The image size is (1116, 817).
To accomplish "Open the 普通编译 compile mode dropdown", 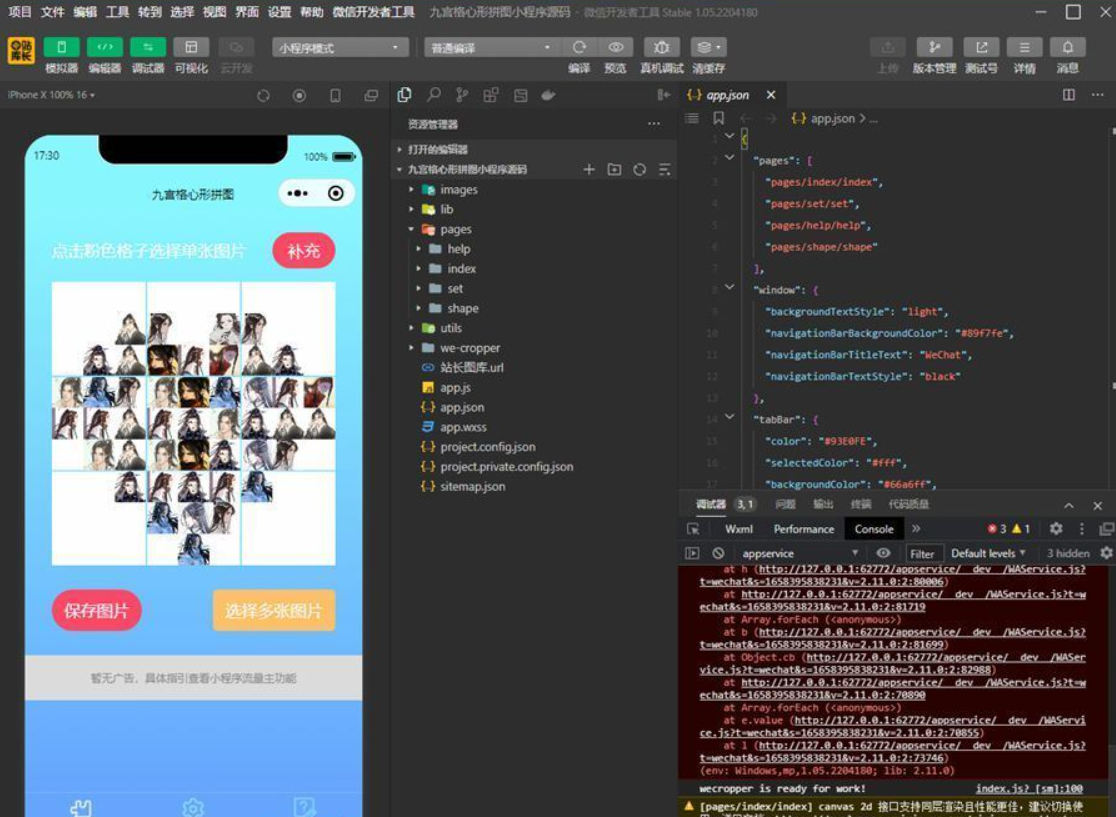I will click(492, 48).
